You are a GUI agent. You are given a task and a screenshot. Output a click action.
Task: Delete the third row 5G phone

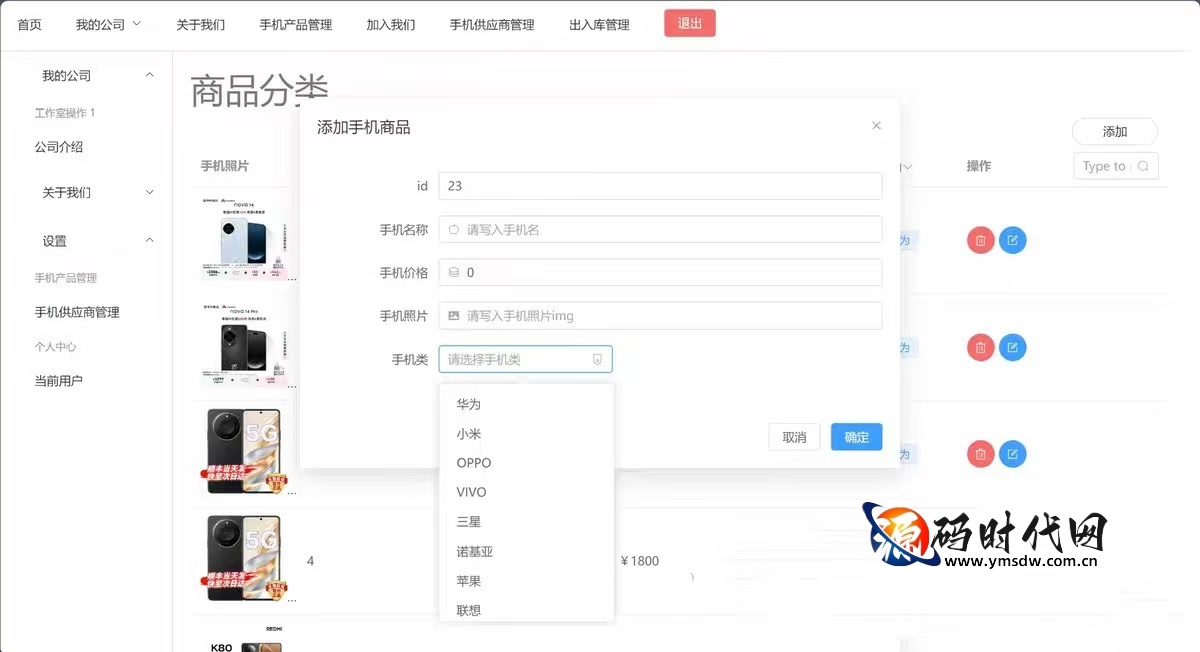[981, 454]
